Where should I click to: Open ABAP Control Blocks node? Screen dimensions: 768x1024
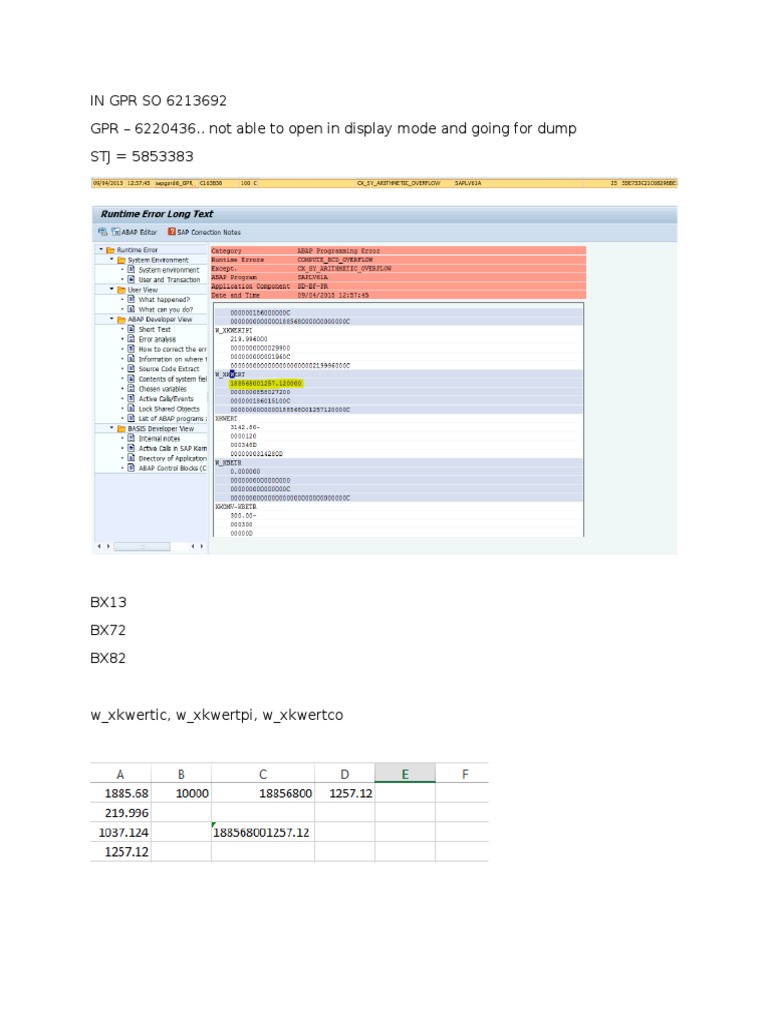click(172, 468)
